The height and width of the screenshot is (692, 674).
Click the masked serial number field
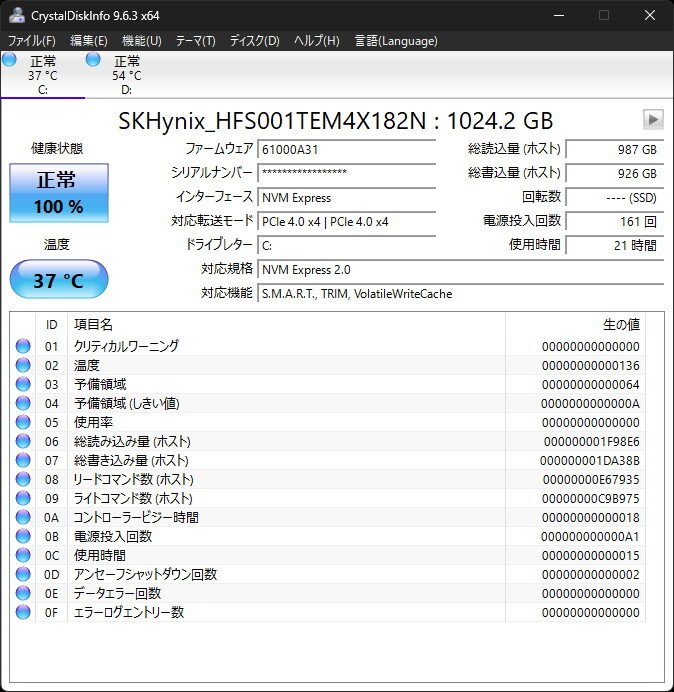pyautogui.click(x=347, y=173)
